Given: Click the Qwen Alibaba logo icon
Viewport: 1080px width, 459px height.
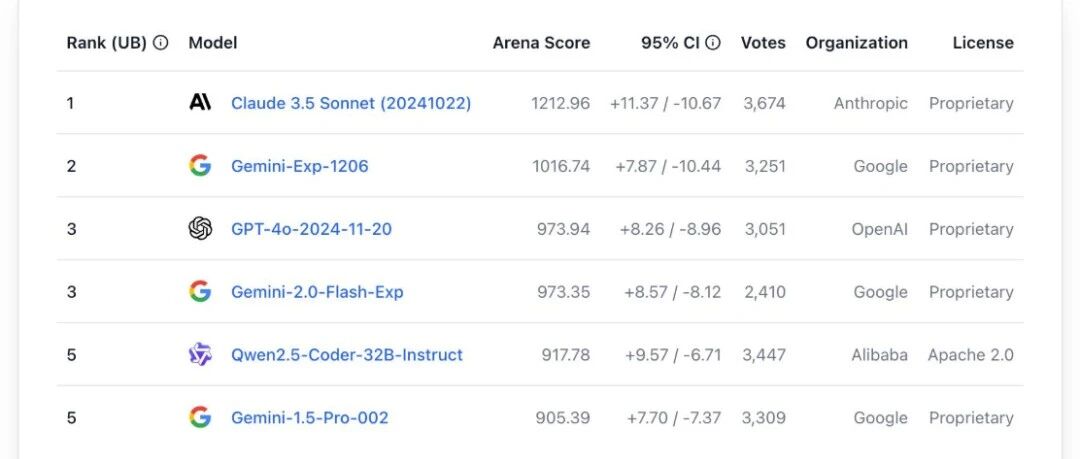Looking at the screenshot, I should click(200, 354).
